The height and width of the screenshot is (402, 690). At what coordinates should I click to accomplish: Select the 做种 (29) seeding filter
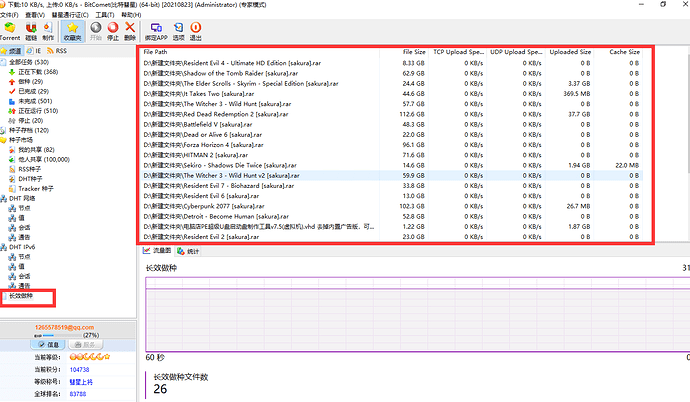coord(26,81)
